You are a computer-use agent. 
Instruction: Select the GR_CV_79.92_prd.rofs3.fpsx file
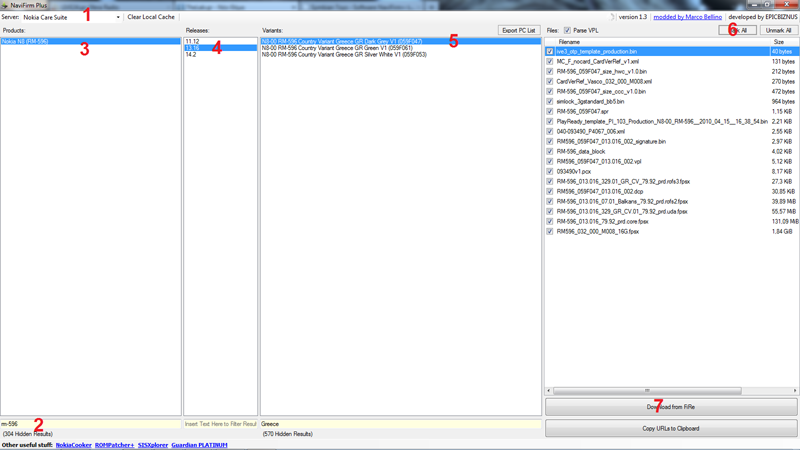pos(623,182)
